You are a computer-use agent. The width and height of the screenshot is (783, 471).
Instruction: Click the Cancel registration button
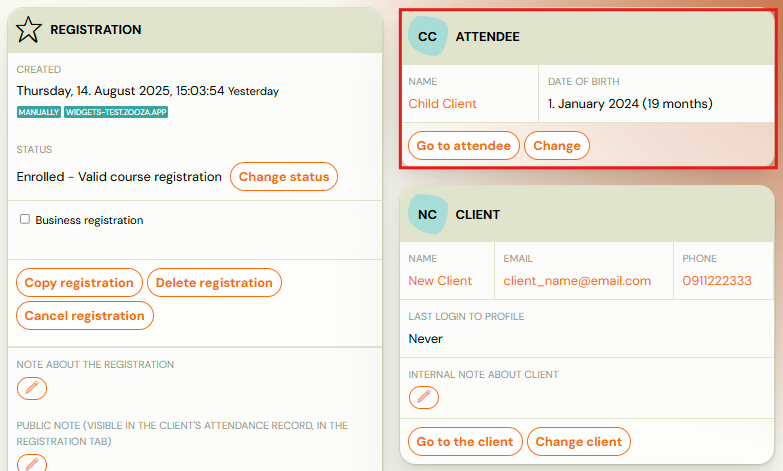(85, 316)
